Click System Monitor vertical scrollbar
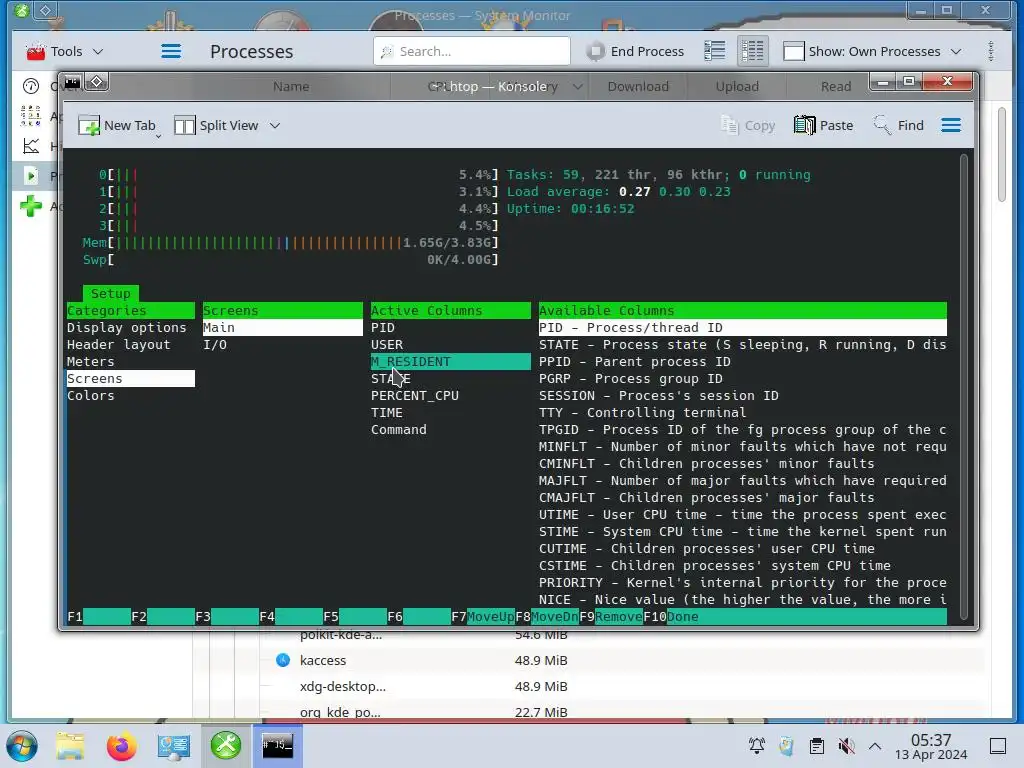This screenshot has width=1024, height=768. (x=1002, y=155)
